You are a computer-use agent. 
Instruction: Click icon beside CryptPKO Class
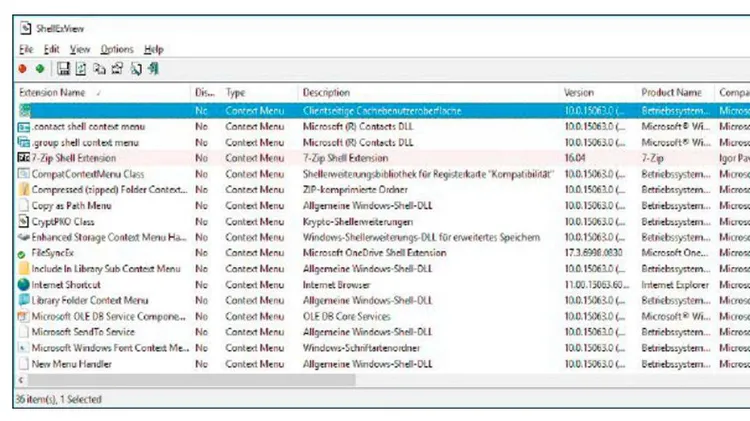[x=23, y=222]
